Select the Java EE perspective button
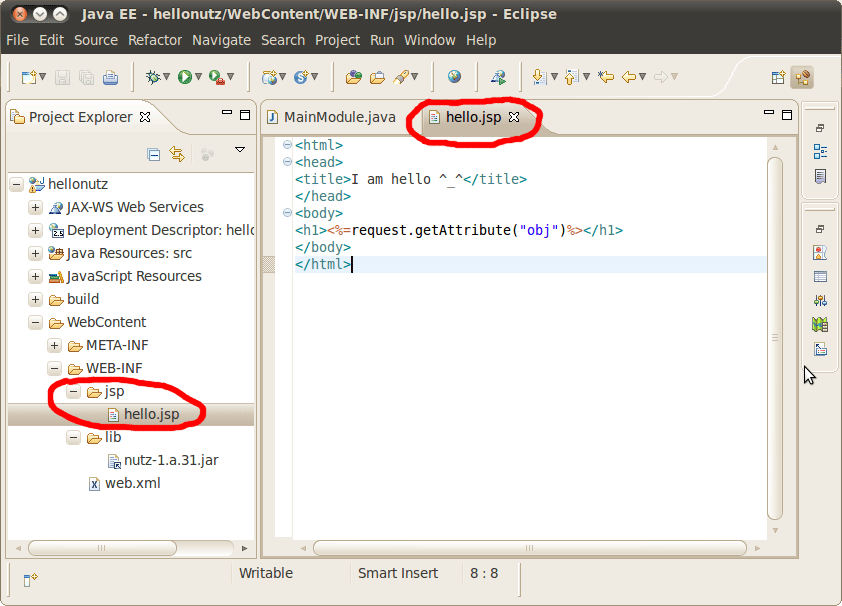This screenshot has width=842, height=606. point(802,78)
